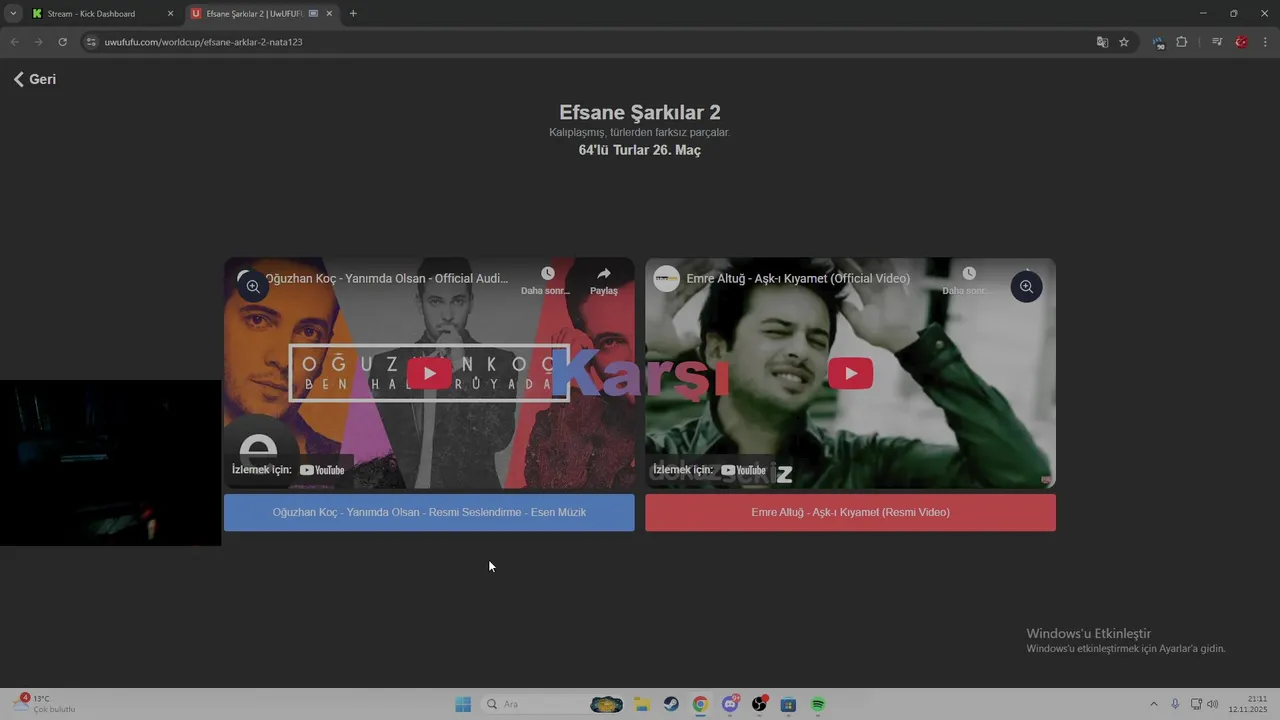1280x720 pixels.
Task: Click the tab media indicator on Efsane tab
Action: 313,14
